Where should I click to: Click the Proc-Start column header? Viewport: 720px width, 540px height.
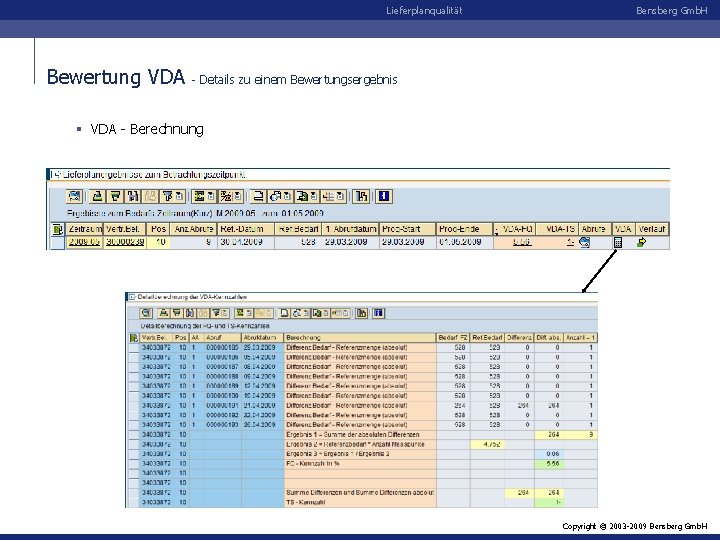[407, 229]
